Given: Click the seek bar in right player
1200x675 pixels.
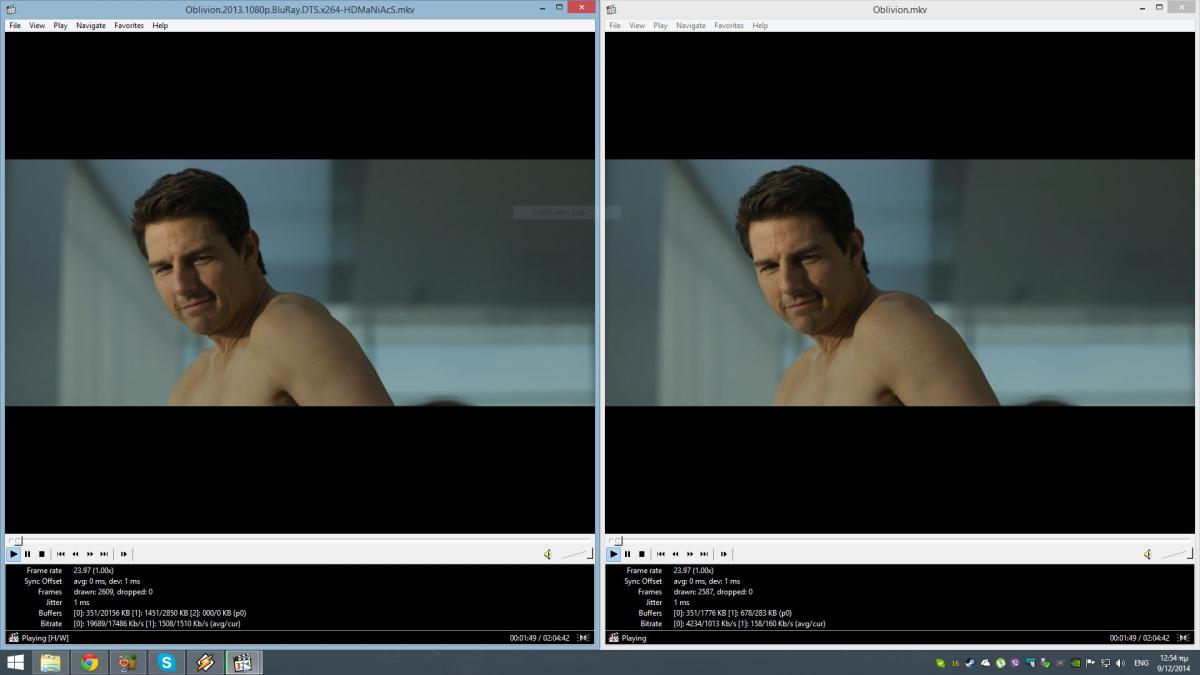Looking at the screenshot, I should (x=900, y=540).
